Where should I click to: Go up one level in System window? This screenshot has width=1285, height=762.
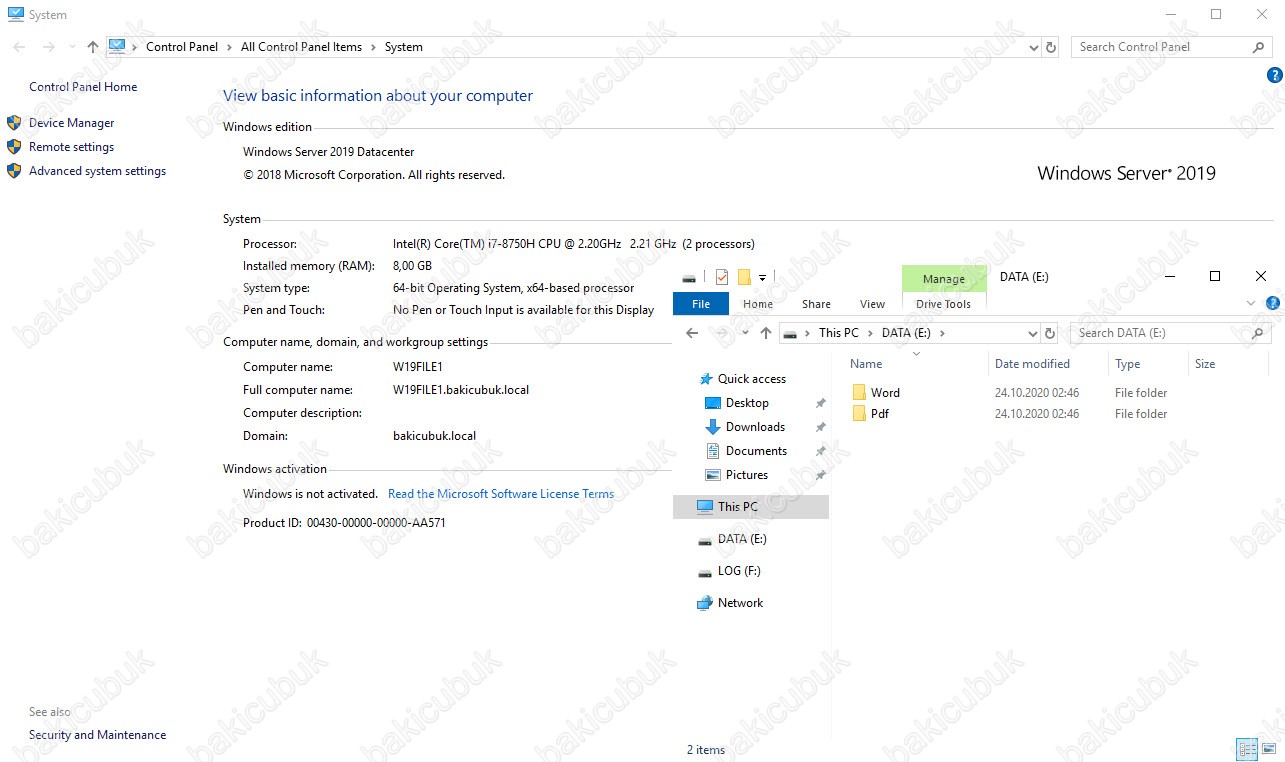click(x=92, y=47)
